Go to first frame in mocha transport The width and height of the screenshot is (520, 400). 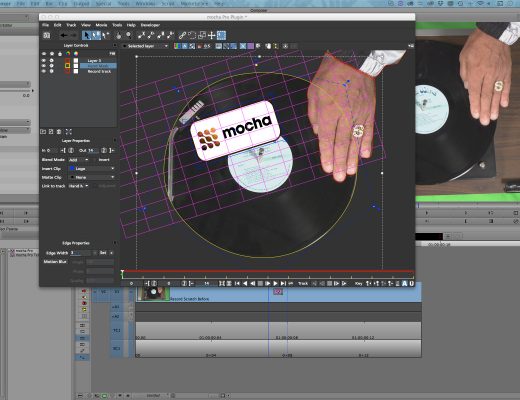237,283
